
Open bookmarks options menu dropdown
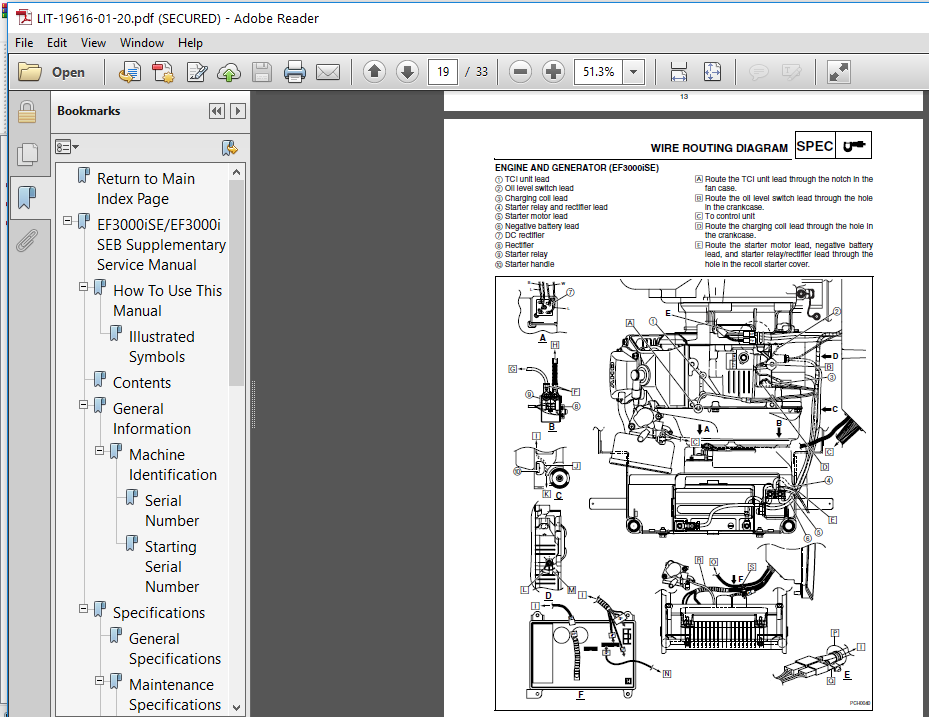click(66, 146)
